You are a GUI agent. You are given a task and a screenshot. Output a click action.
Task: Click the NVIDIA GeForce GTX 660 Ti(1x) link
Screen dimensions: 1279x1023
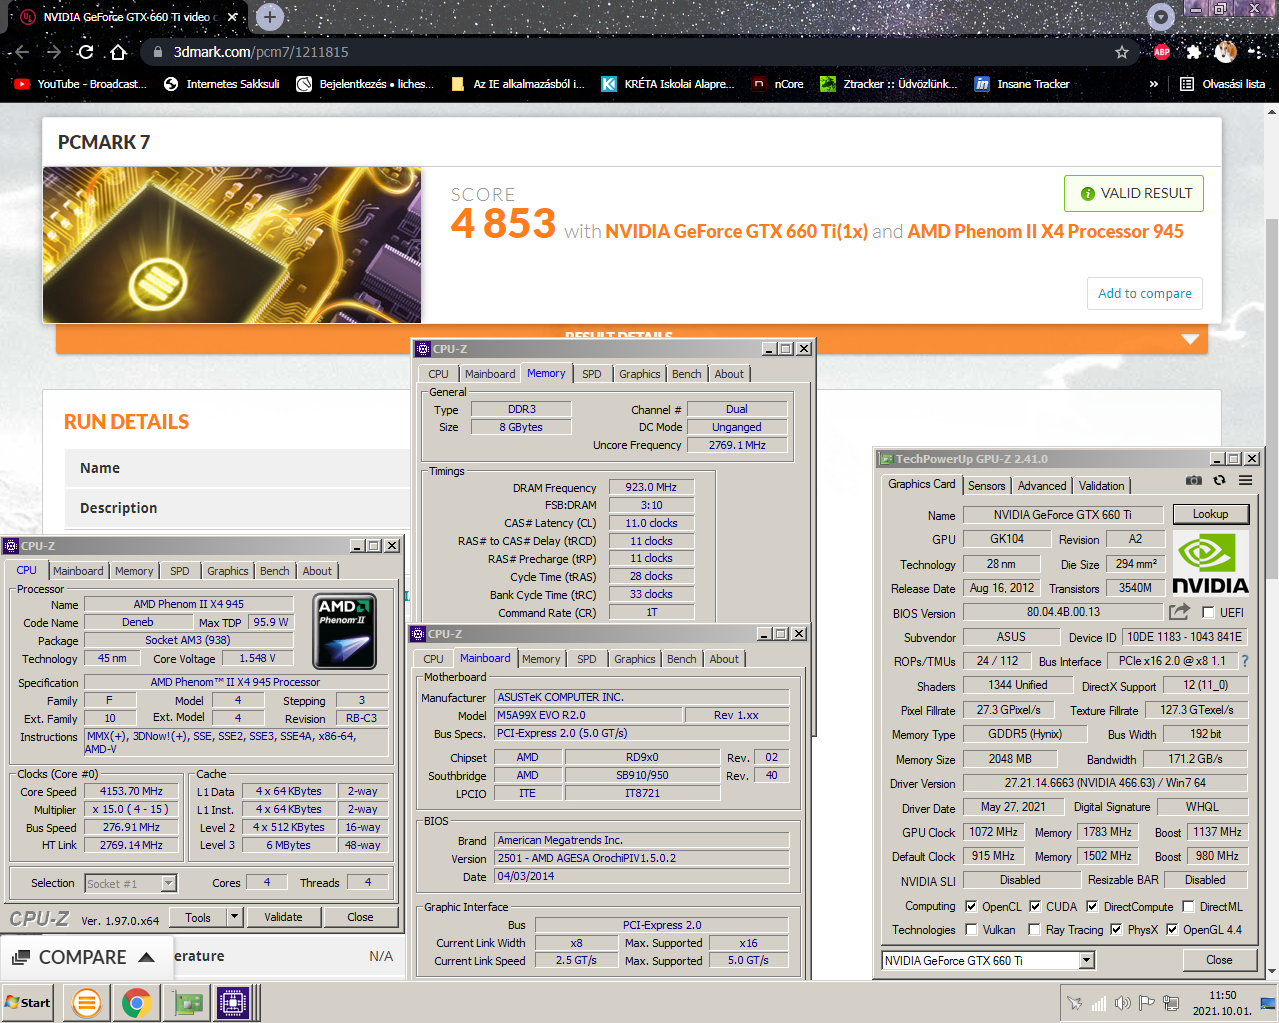tap(737, 231)
